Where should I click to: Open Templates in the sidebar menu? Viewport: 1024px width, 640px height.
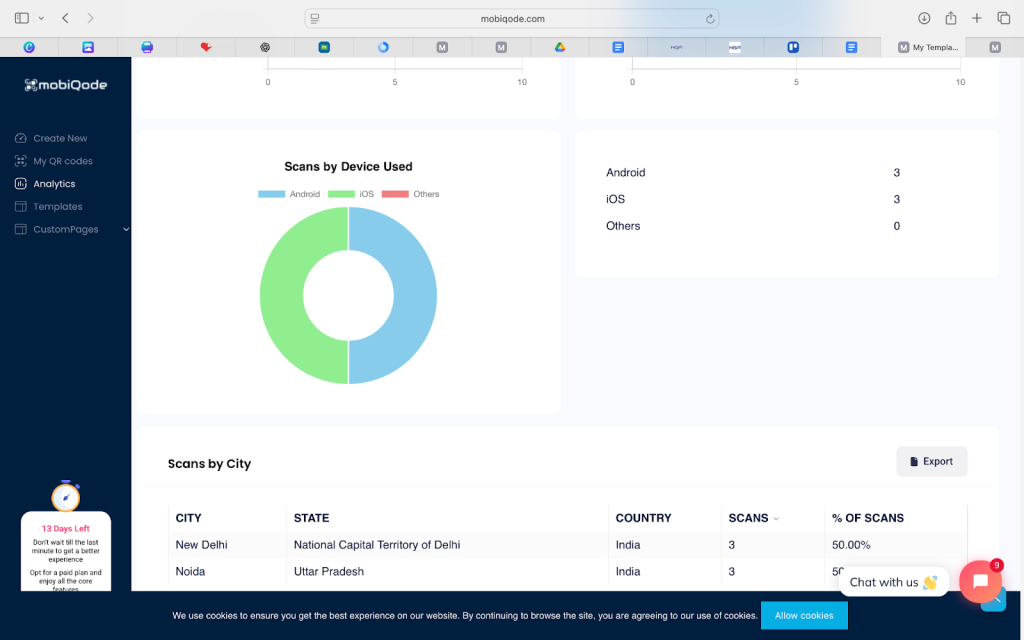point(57,207)
